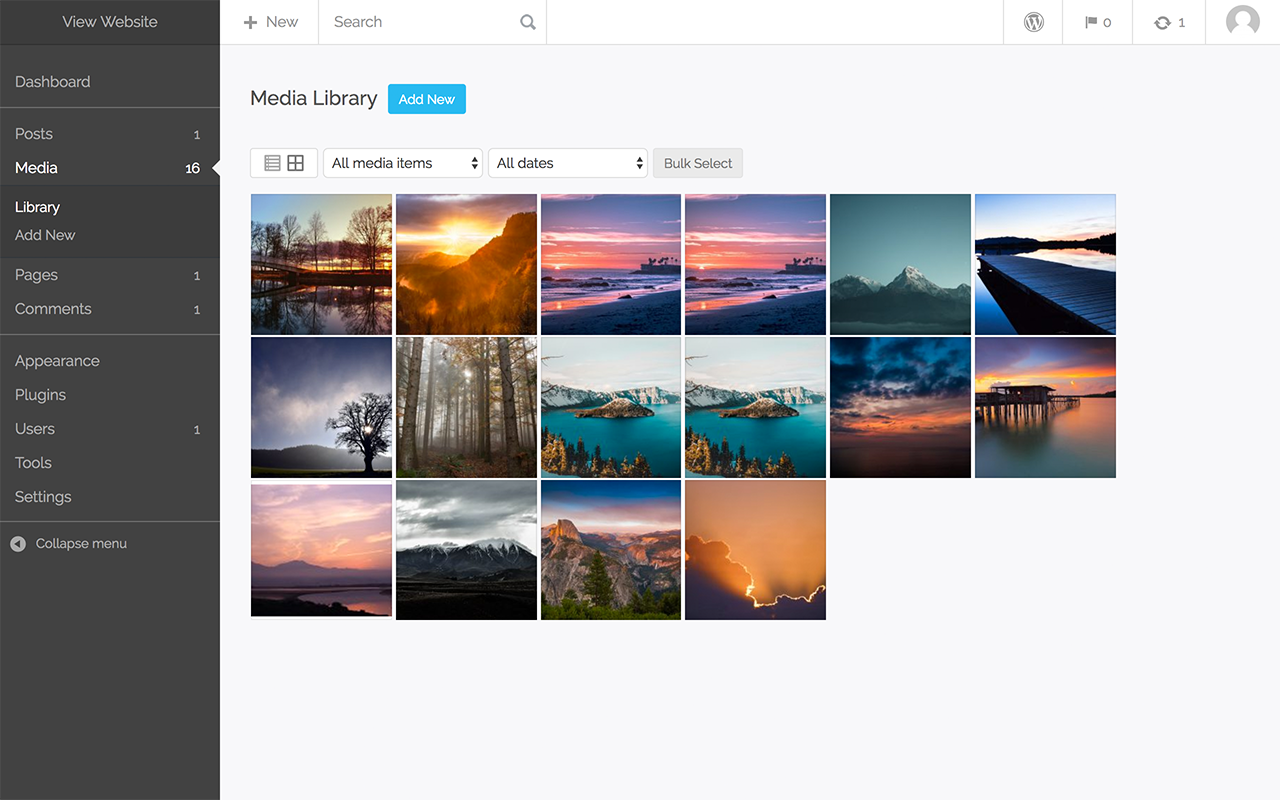Open the All media items dropdown

(x=403, y=163)
